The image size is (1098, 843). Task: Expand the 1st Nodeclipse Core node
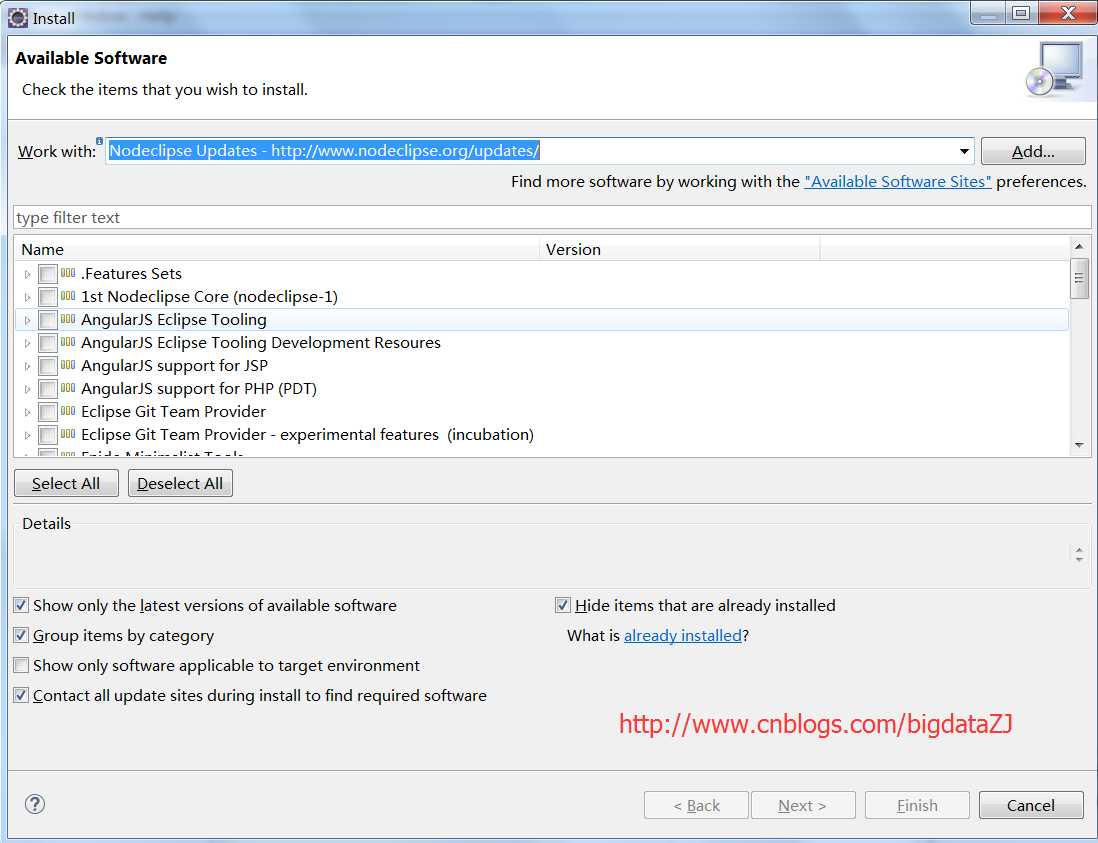click(x=27, y=297)
